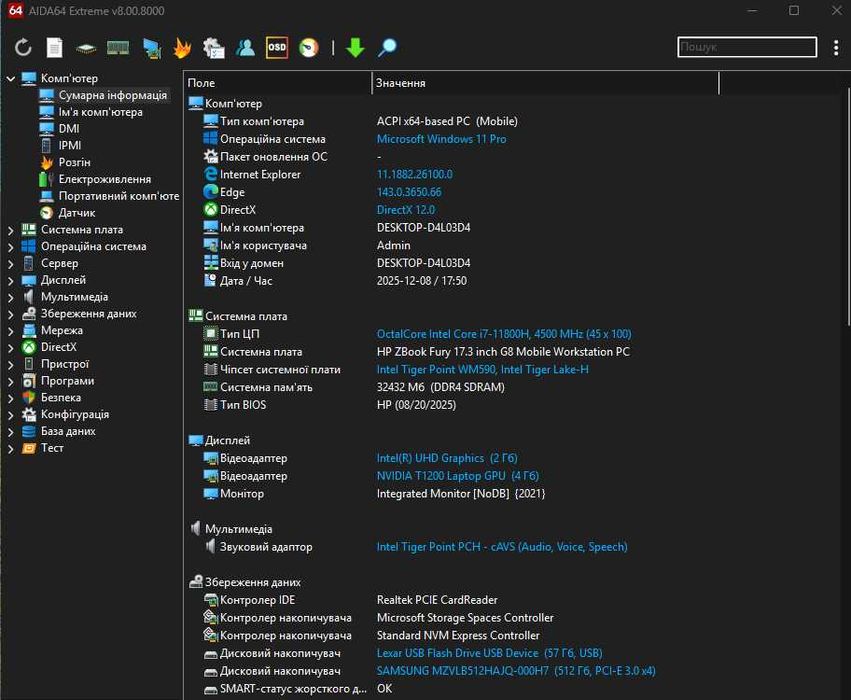
Task: Expand the Операційна система tree node
Action: pyautogui.click(x=10, y=247)
